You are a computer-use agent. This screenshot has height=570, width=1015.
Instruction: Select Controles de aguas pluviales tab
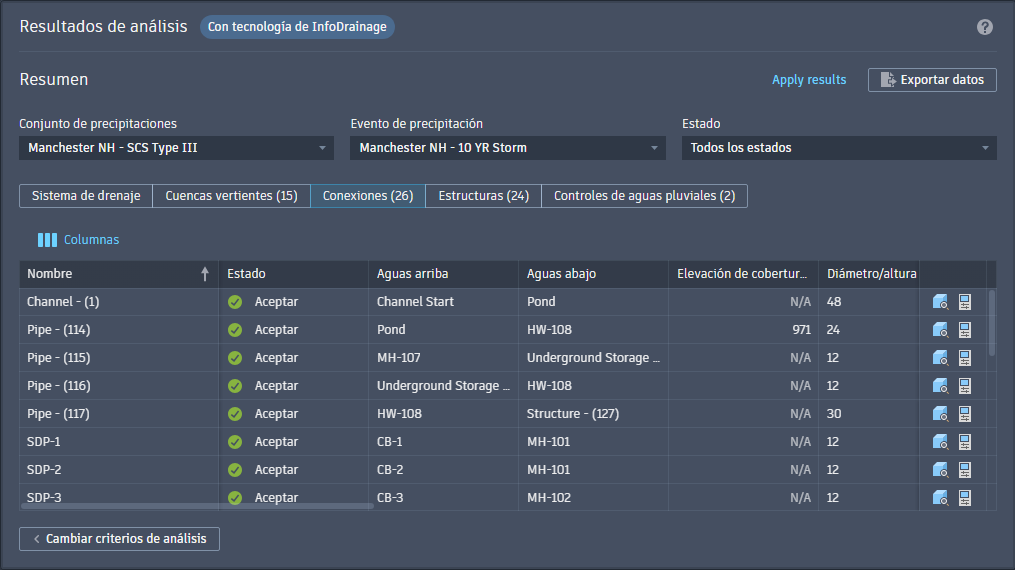644,196
